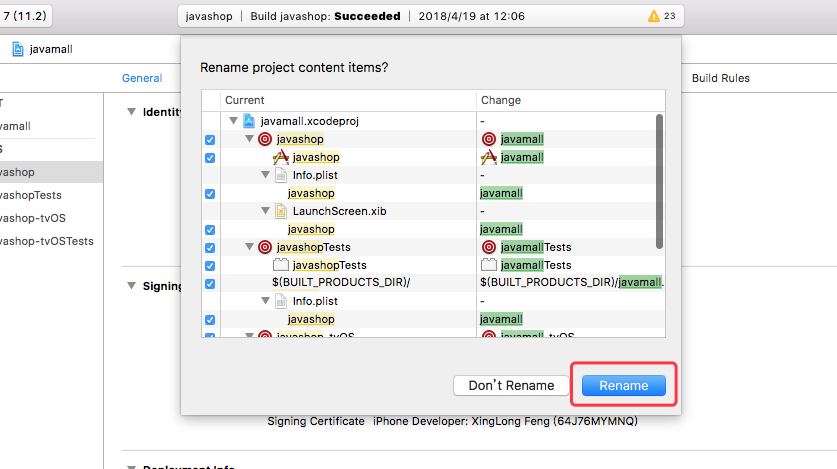Click the javamallTests bundle icon in Change column
837x469 pixels.
tap(489, 265)
